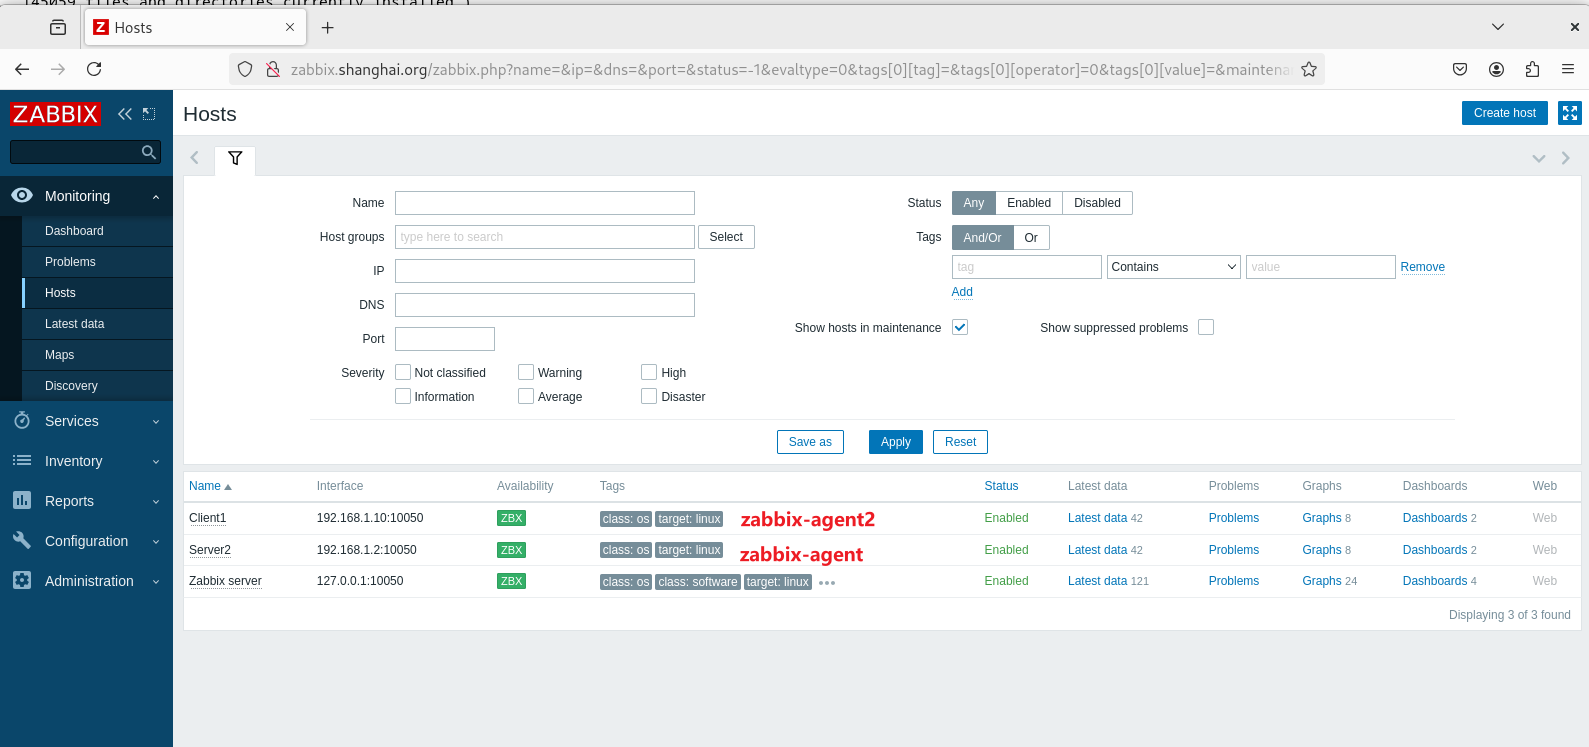Click the magnifier icon in the sidebar search
Viewport: 1589px width, 747px height.
point(149,152)
